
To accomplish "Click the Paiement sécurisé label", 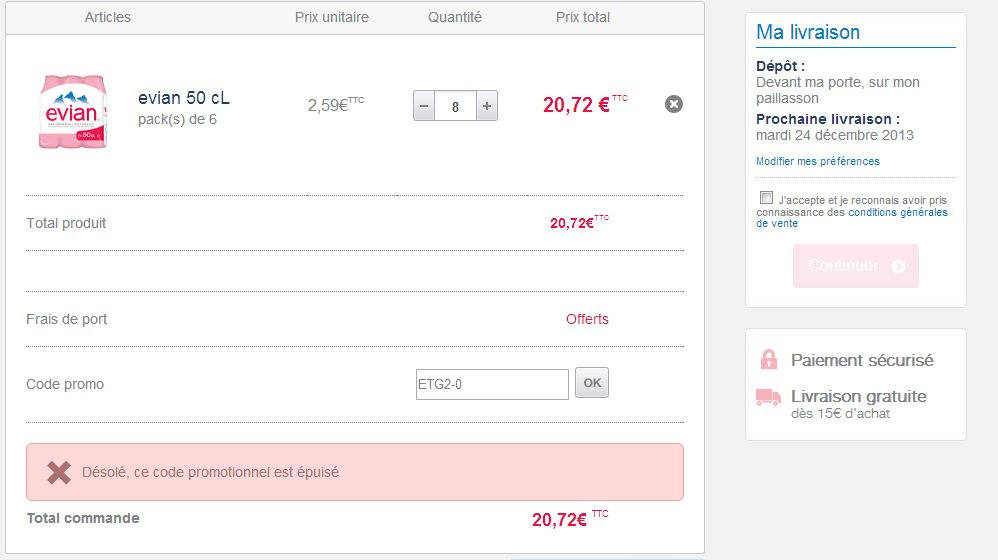I will (x=862, y=360).
